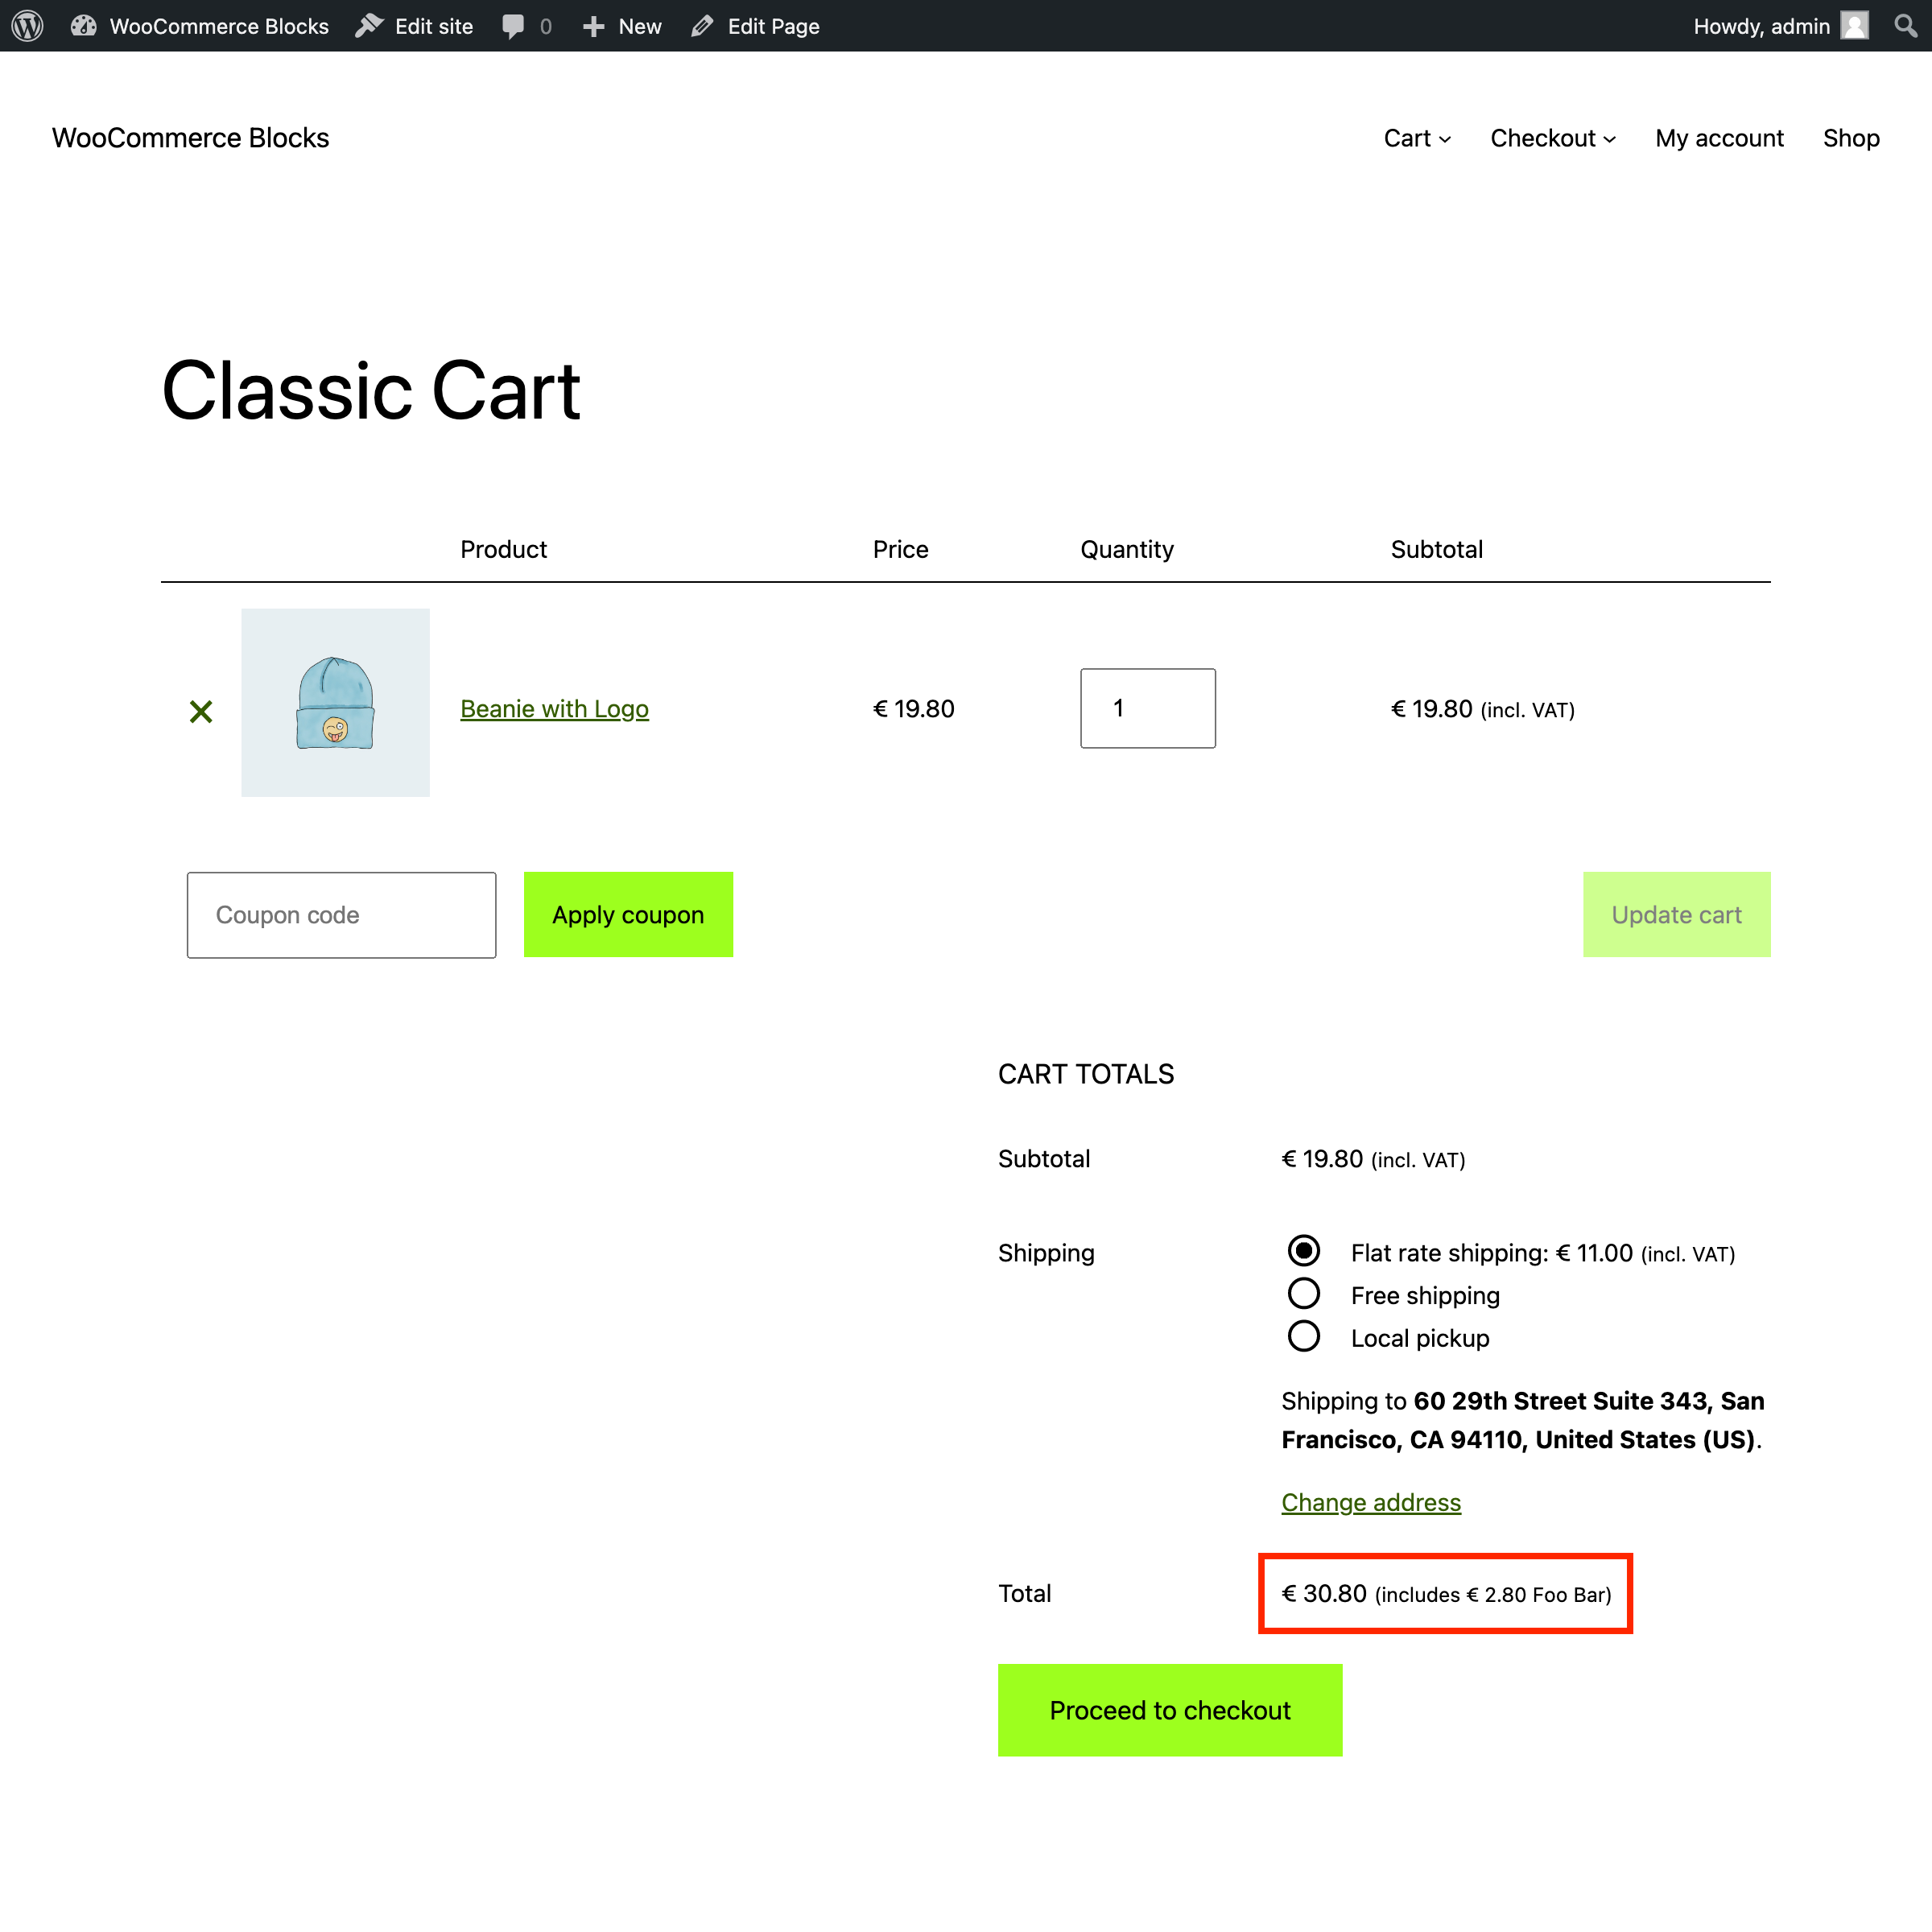The image size is (1932, 1932).
Task: Expand the Cart navigation dropdown
Action: [1416, 138]
